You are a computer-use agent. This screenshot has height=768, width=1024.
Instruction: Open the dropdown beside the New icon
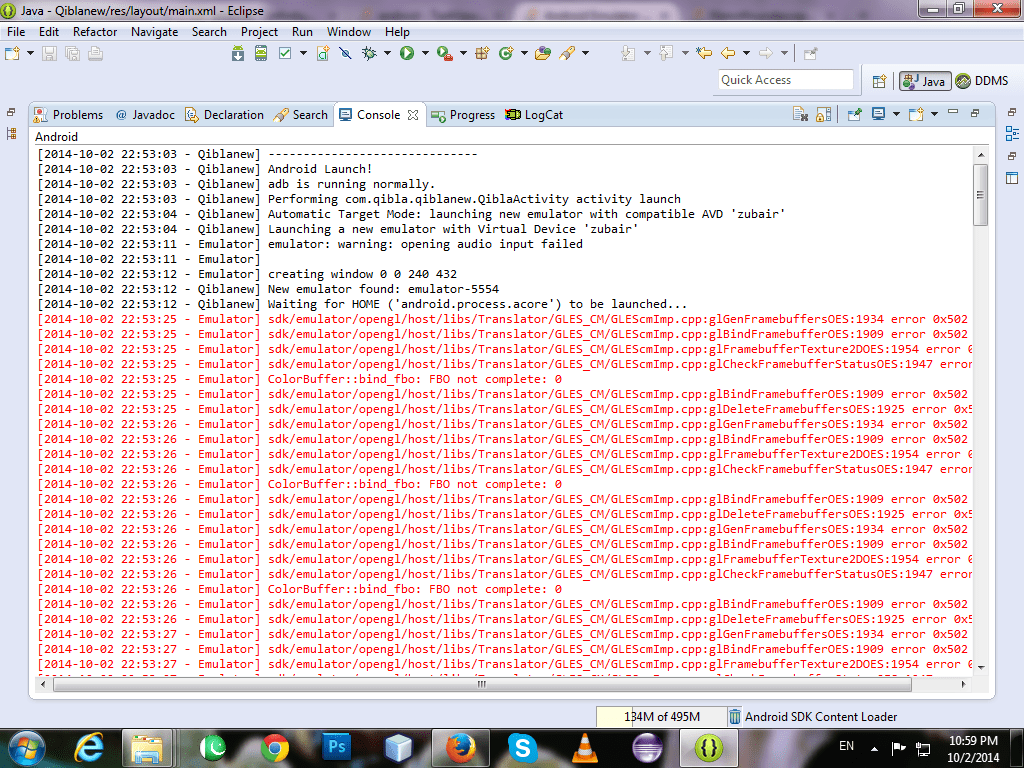(x=30, y=54)
